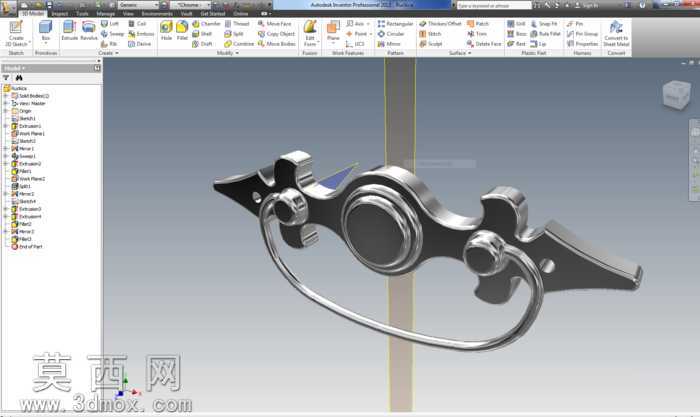
Task: Click Convert to Sheet Metal
Action: (x=616, y=34)
